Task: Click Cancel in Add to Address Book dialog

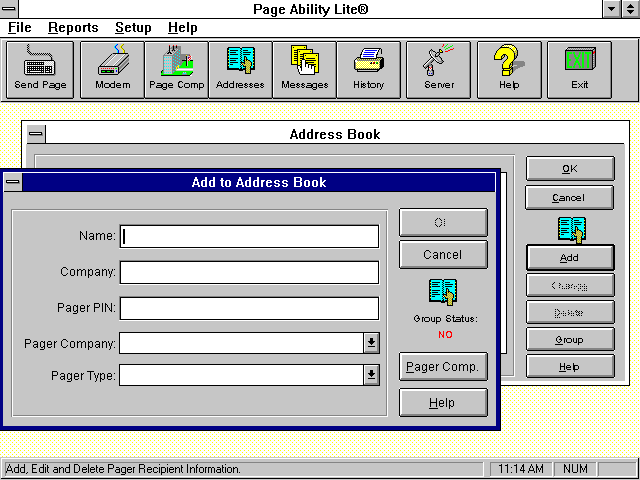Action: tap(443, 255)
